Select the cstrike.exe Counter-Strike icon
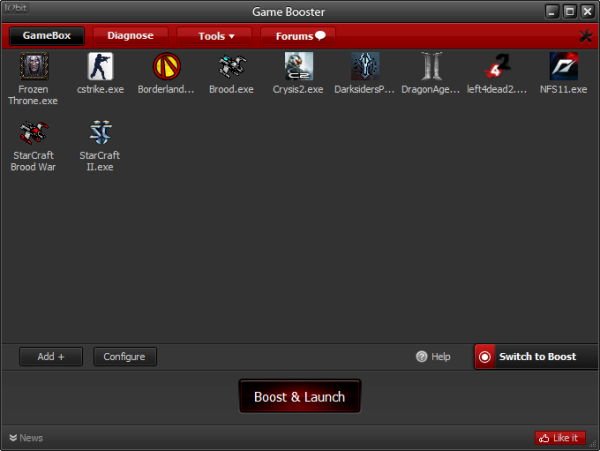Screen dimensions: 600x451 tap(100, 66)
